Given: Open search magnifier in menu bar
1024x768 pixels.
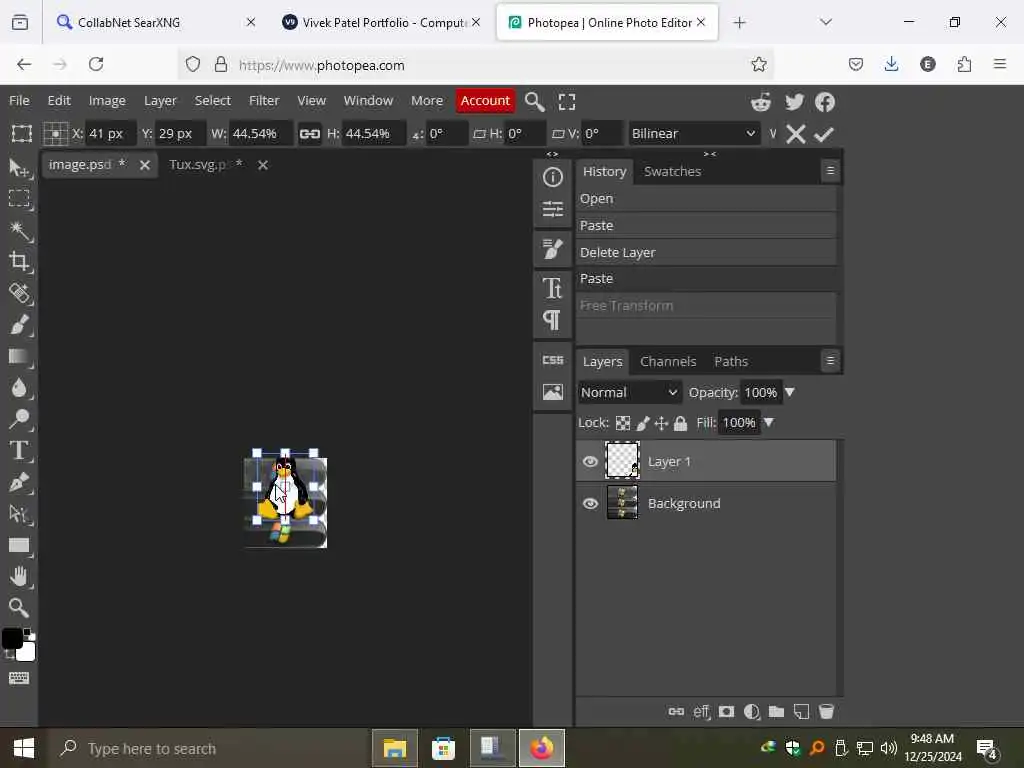Looking at the screenshot, I should 534,101.
